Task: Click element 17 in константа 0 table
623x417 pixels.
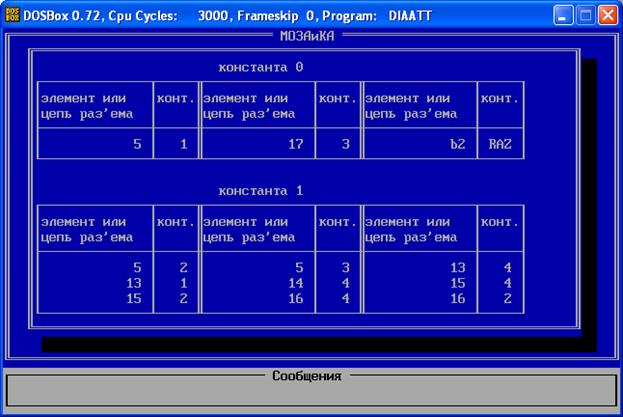Action: 296,144
